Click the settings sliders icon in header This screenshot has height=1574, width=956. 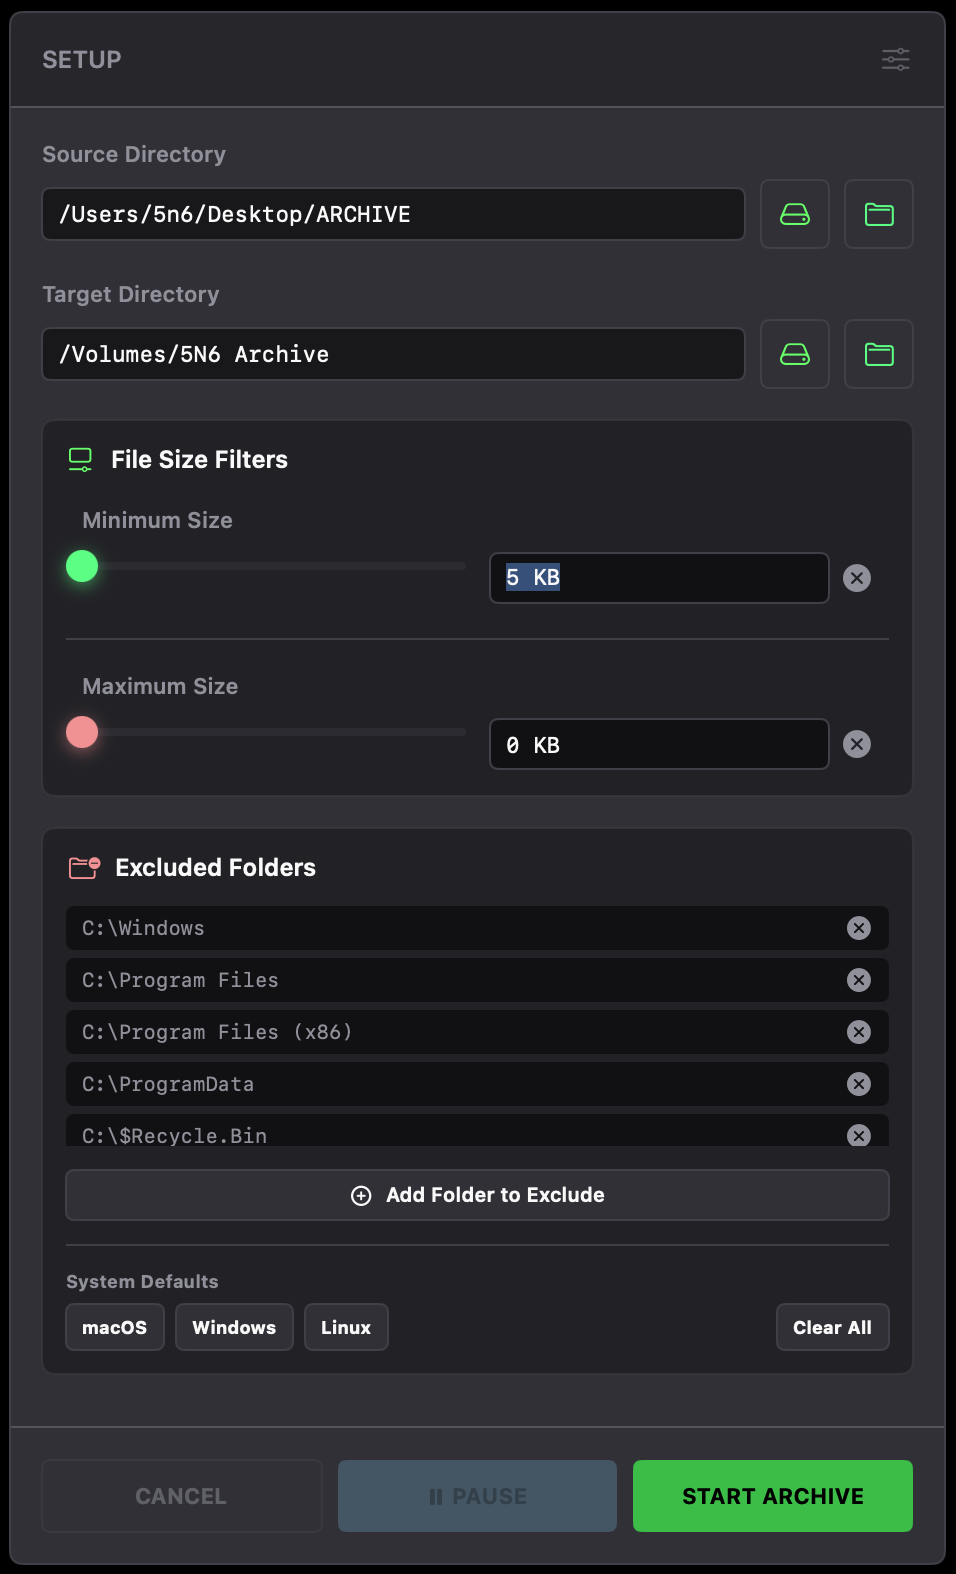pyautogui.click(x=895, y=59)
